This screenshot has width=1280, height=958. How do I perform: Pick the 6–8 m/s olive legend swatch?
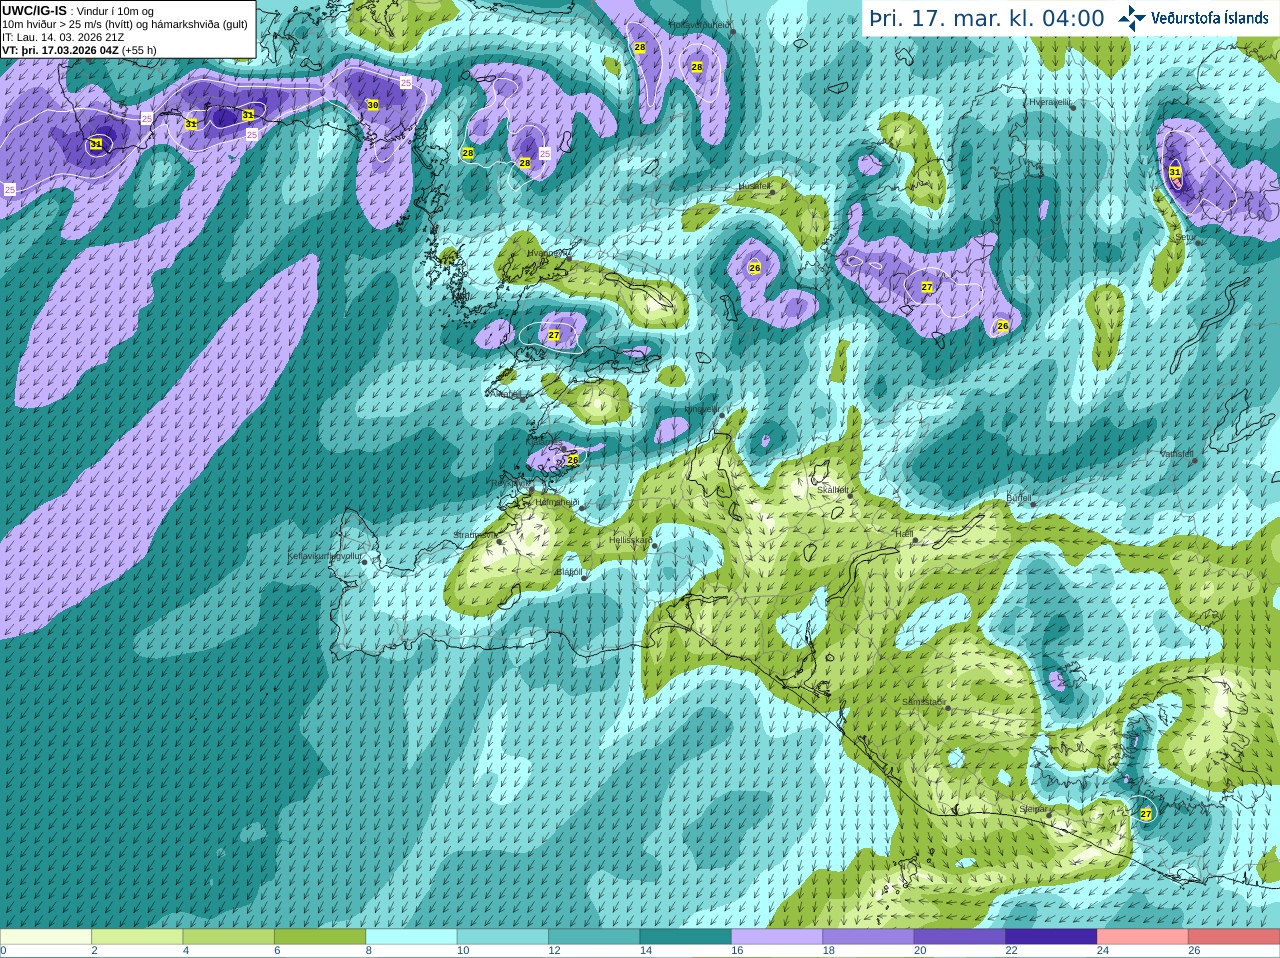pyautogui.click(x=320, y=937)
